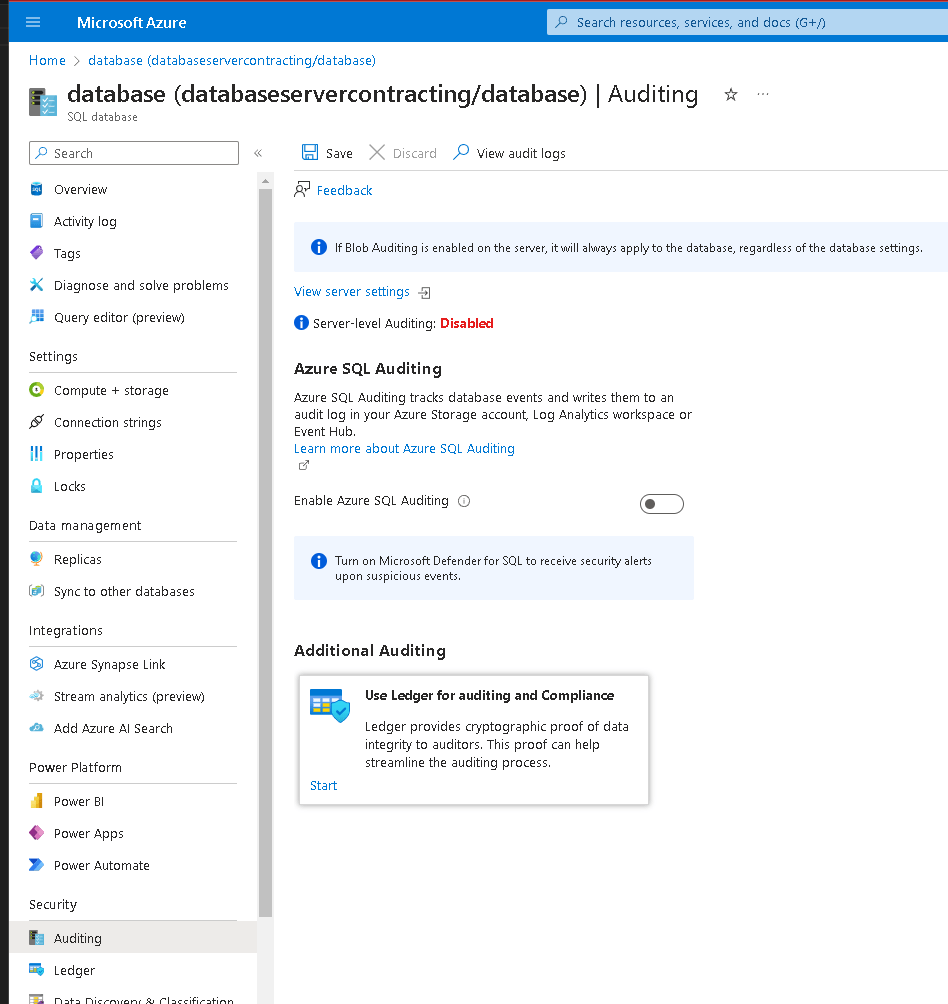Click 'Use Ledger for auditing and Compliance' heading
The width and height of the screenshot is (948, 1004).
[x=489, y=695]
